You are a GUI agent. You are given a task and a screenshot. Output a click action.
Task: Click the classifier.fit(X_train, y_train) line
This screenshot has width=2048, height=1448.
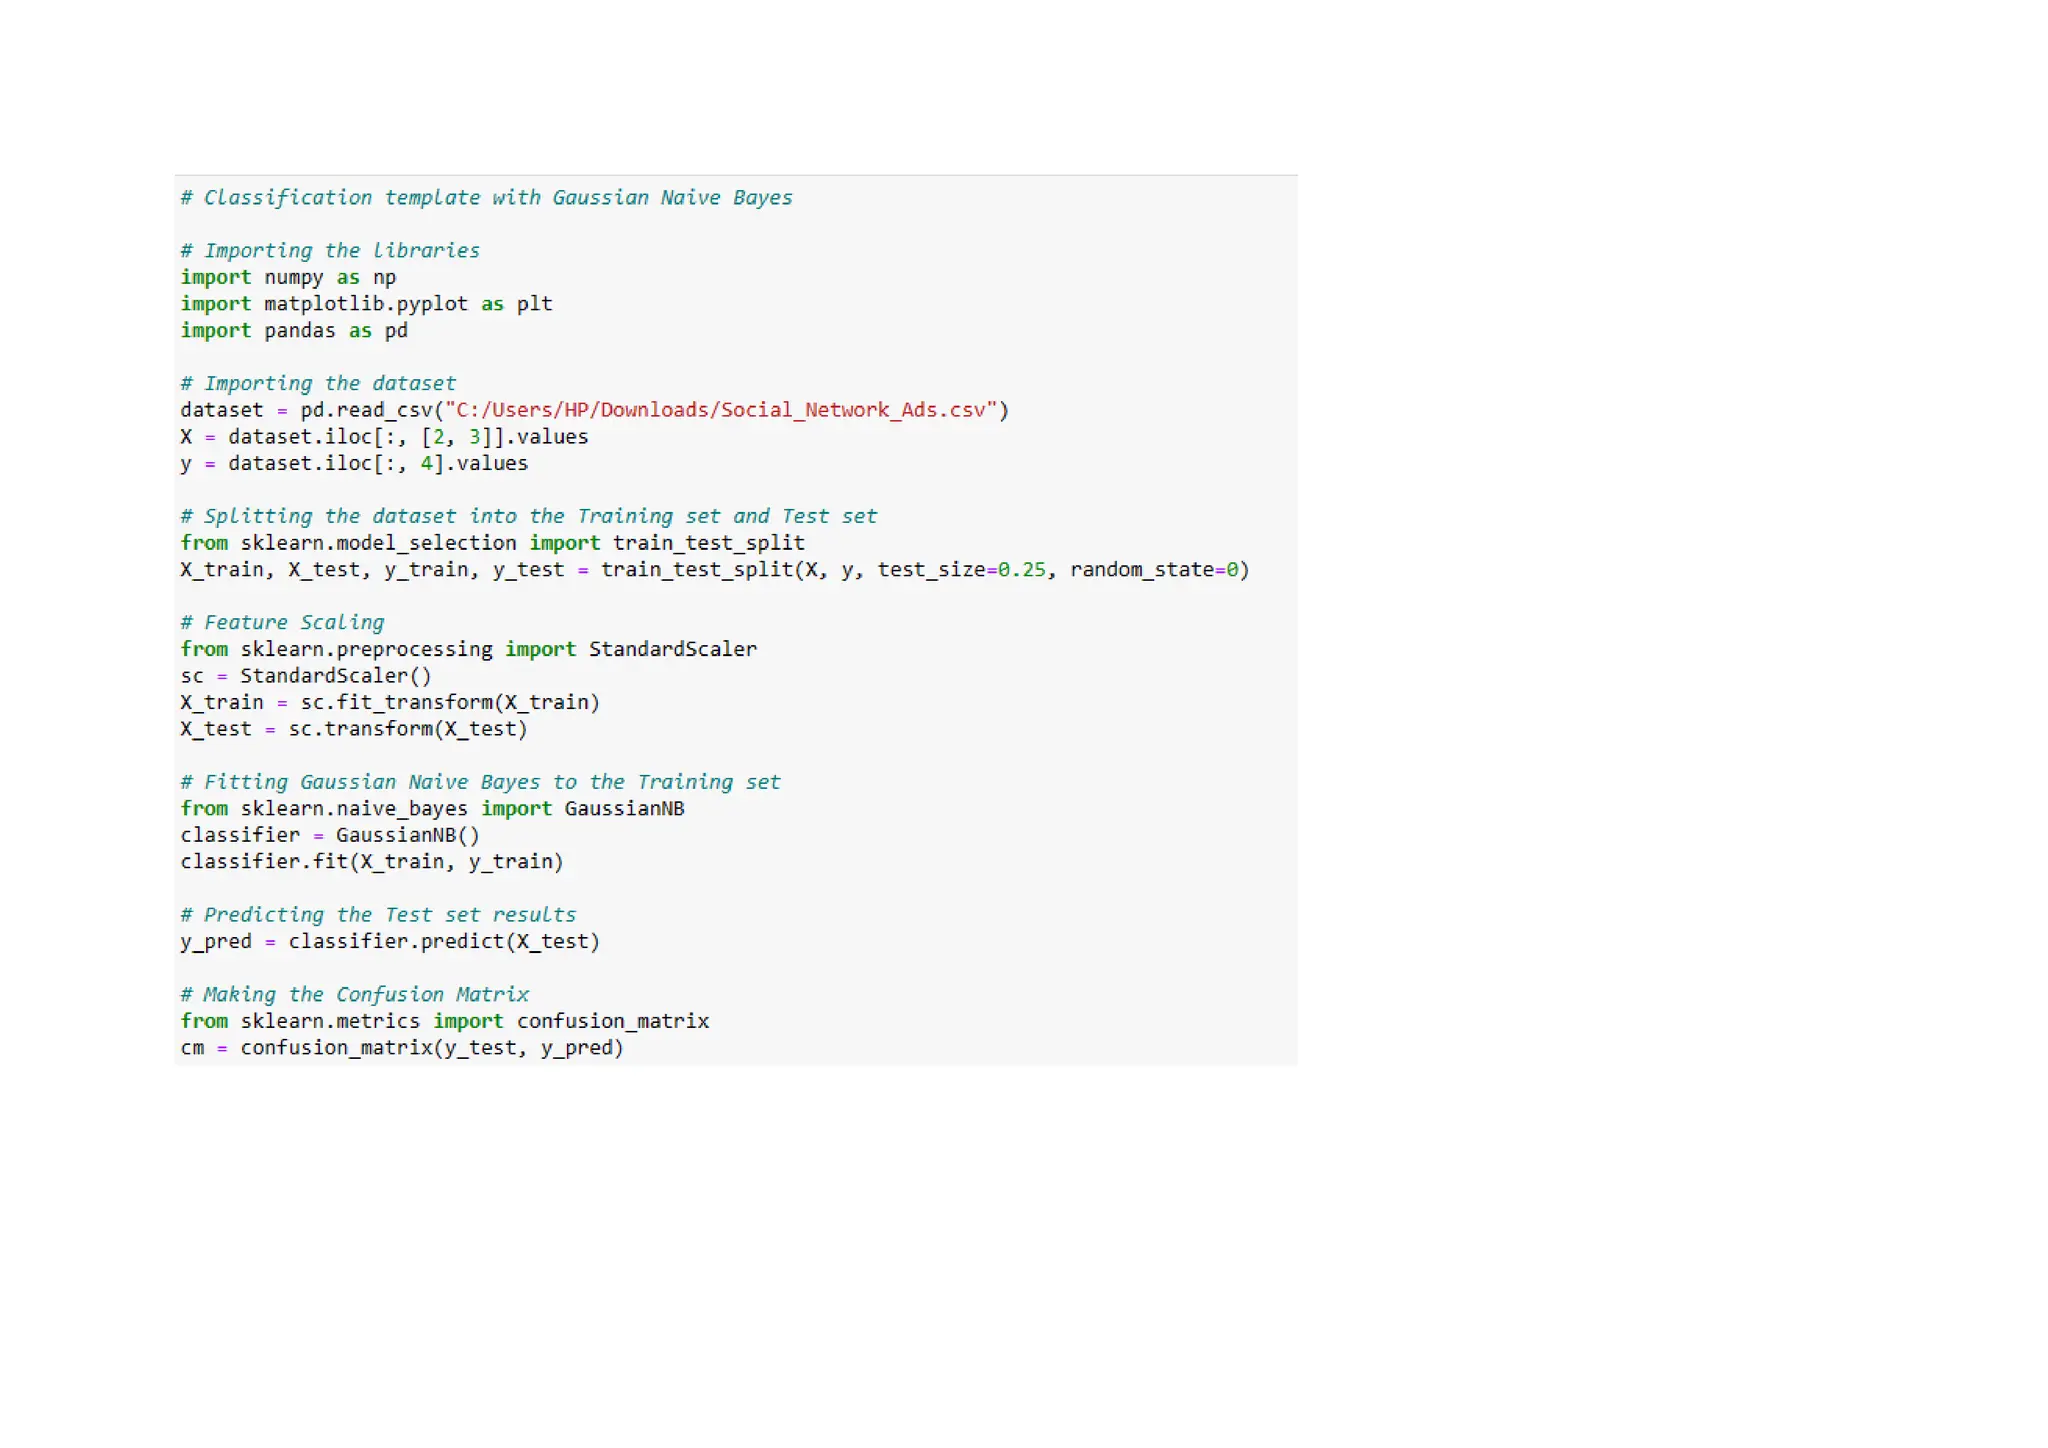click(372, 862)
